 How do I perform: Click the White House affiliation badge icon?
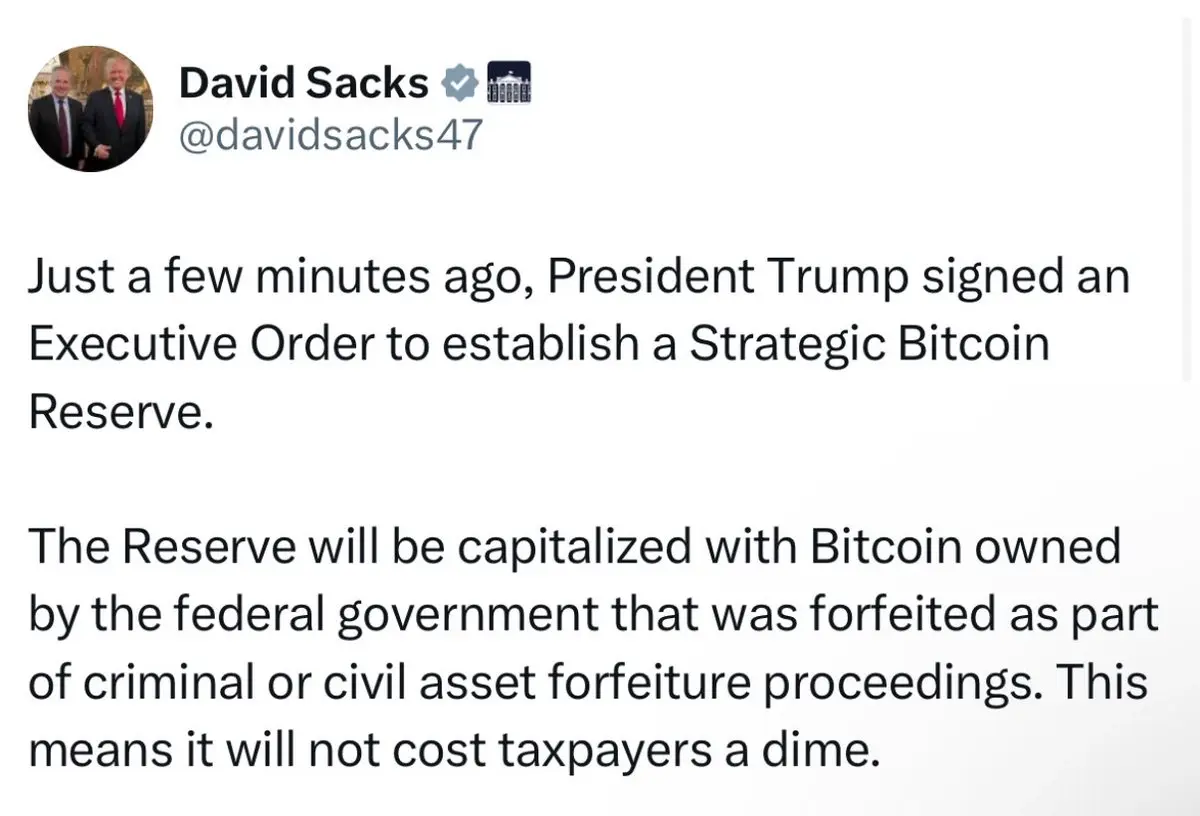tap(508, 84)
